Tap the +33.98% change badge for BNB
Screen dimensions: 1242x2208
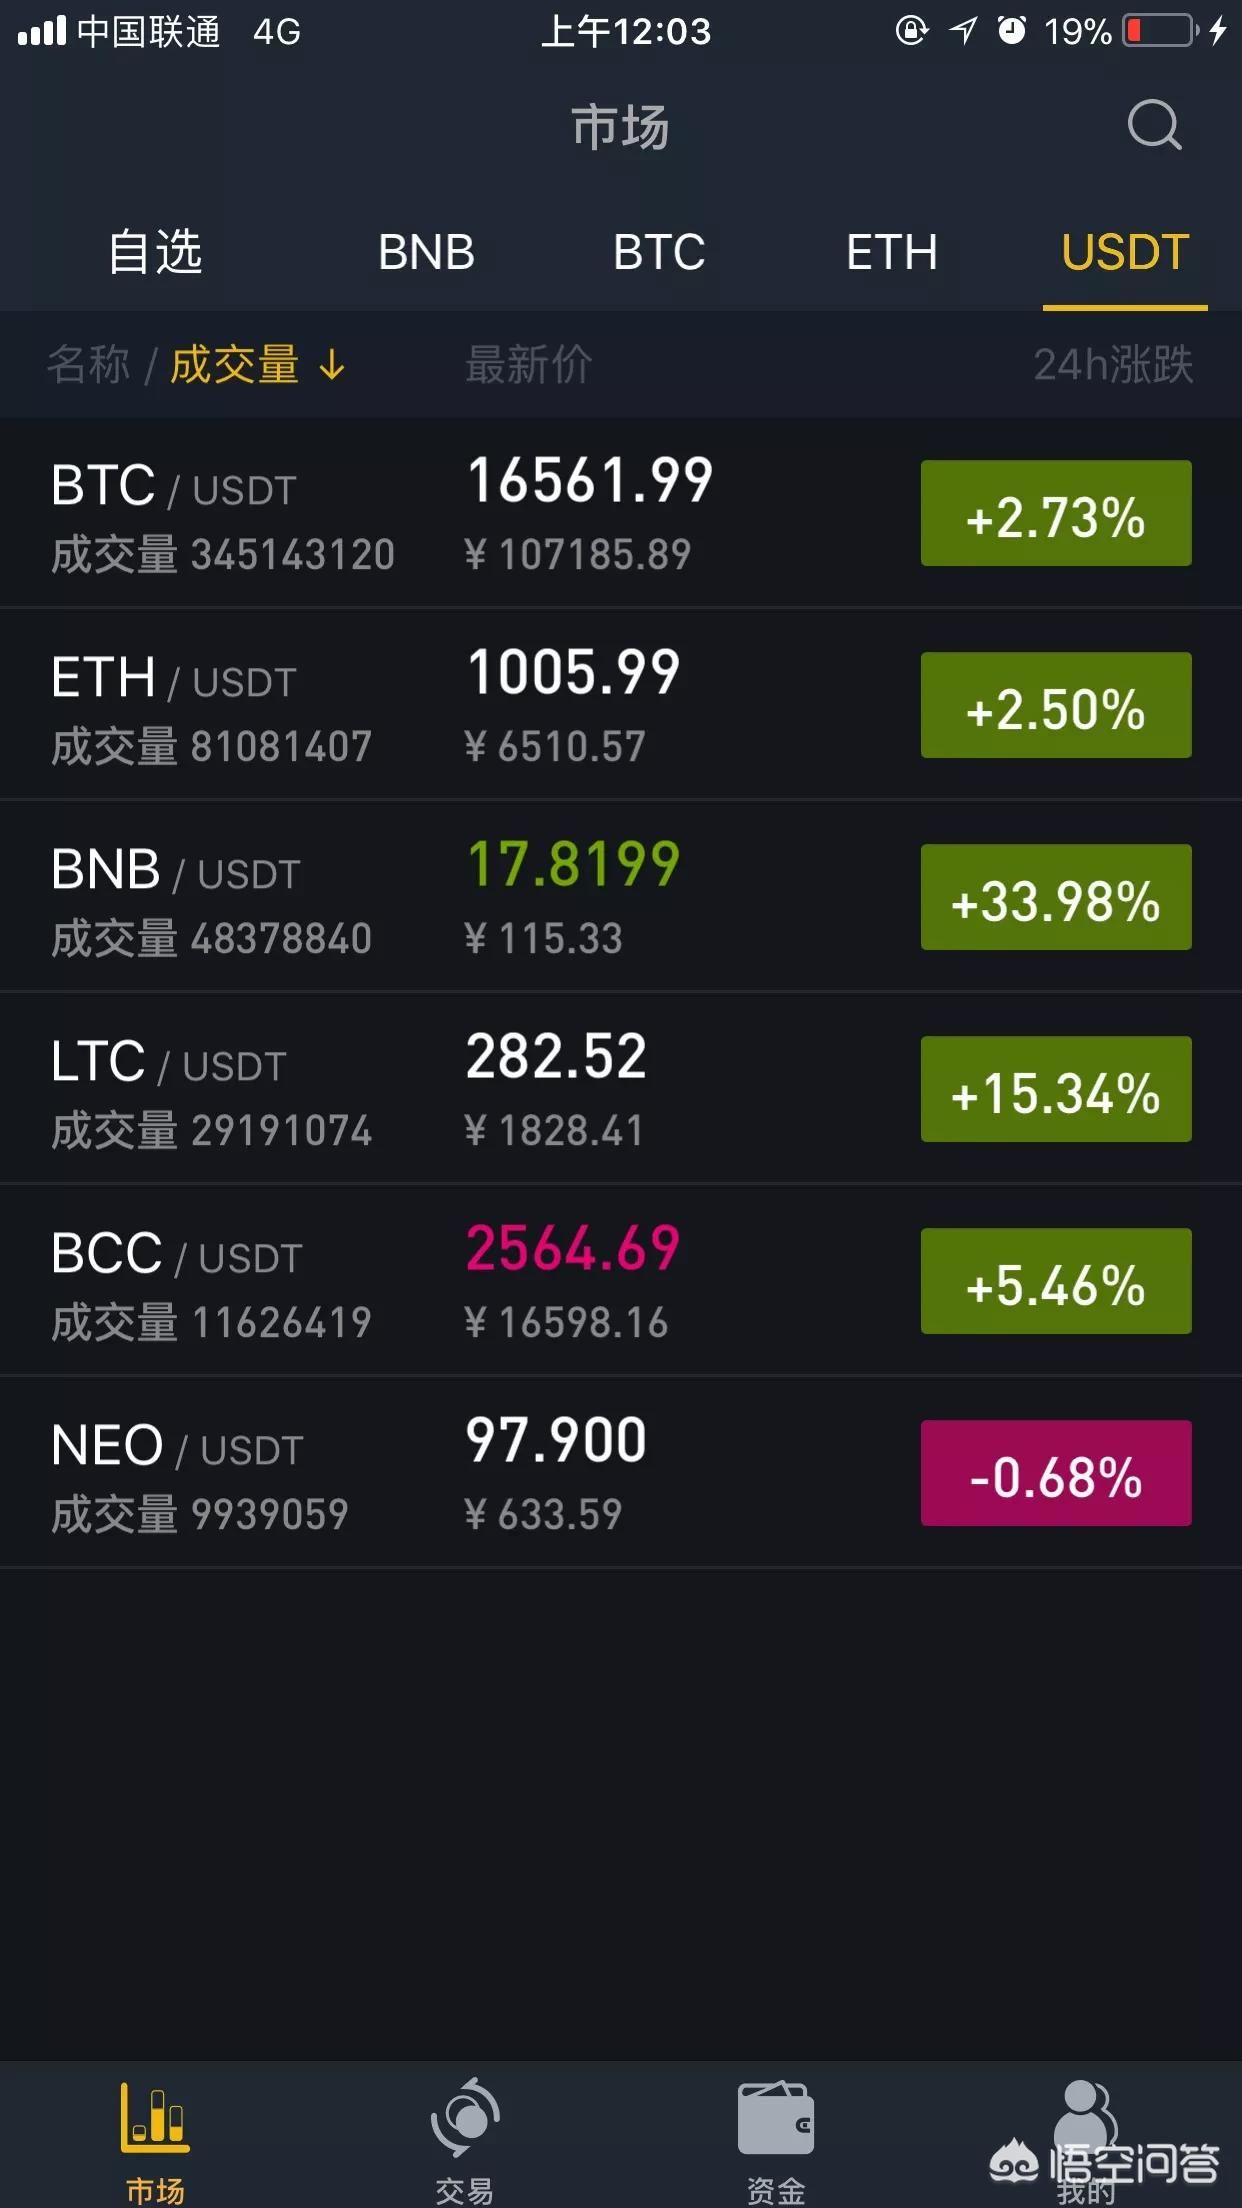pyautogui.click(x=1056, y=897)
